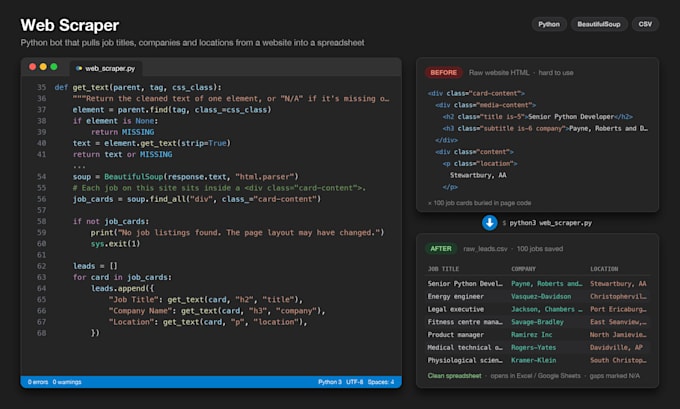Viewport: 680px width, 409px height.
Task: Click the 'p class="location"' HTML line
Action: click(480, 164)
